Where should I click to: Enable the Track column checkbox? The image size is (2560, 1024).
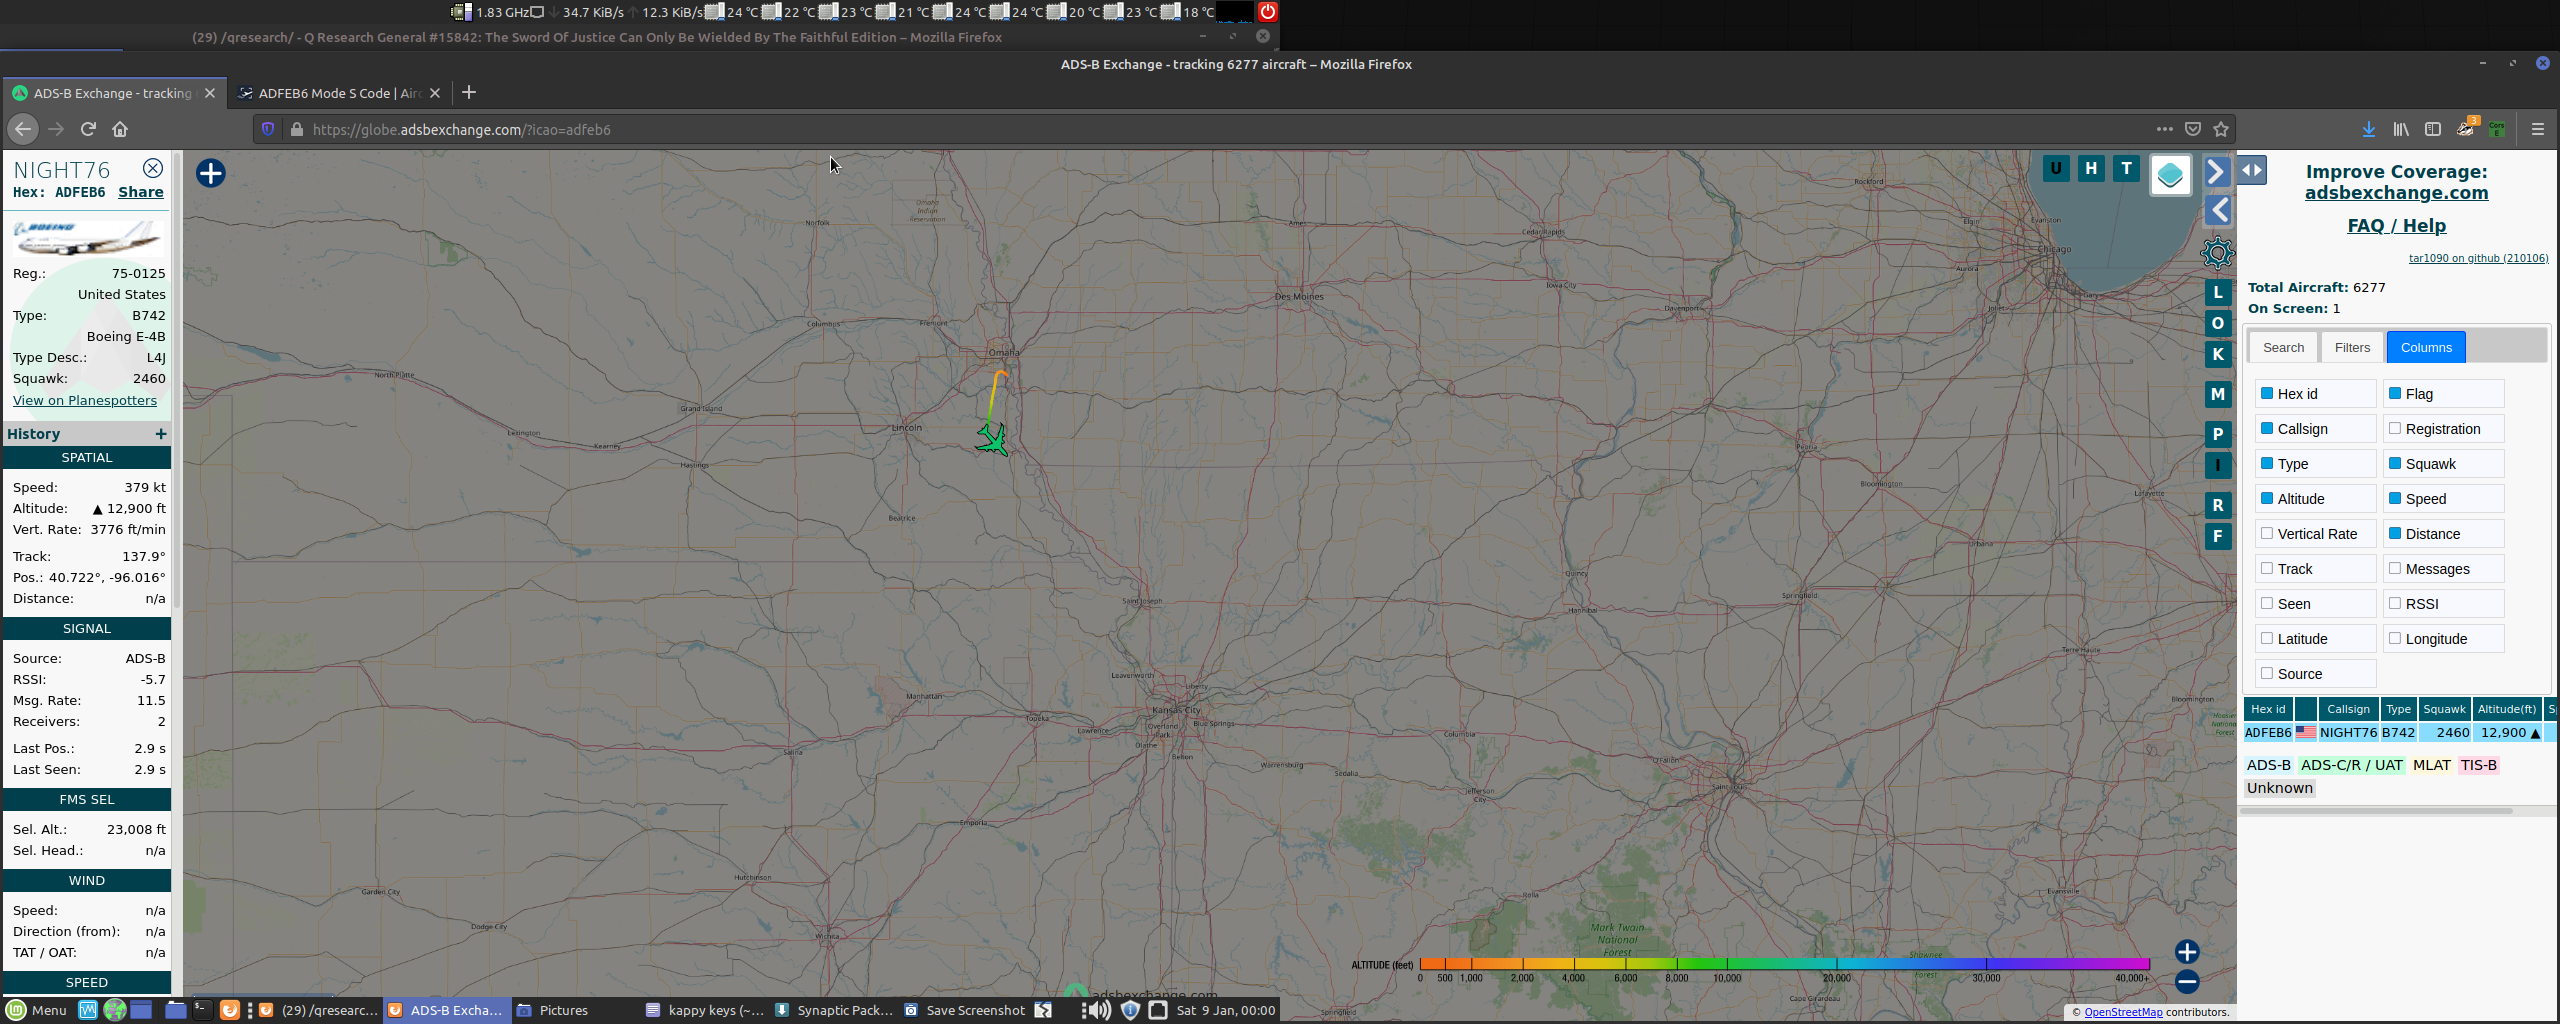(2267, 568)
